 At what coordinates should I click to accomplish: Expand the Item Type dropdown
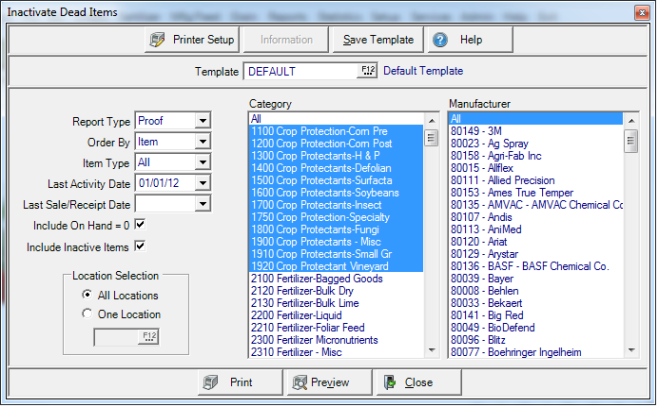203,163
